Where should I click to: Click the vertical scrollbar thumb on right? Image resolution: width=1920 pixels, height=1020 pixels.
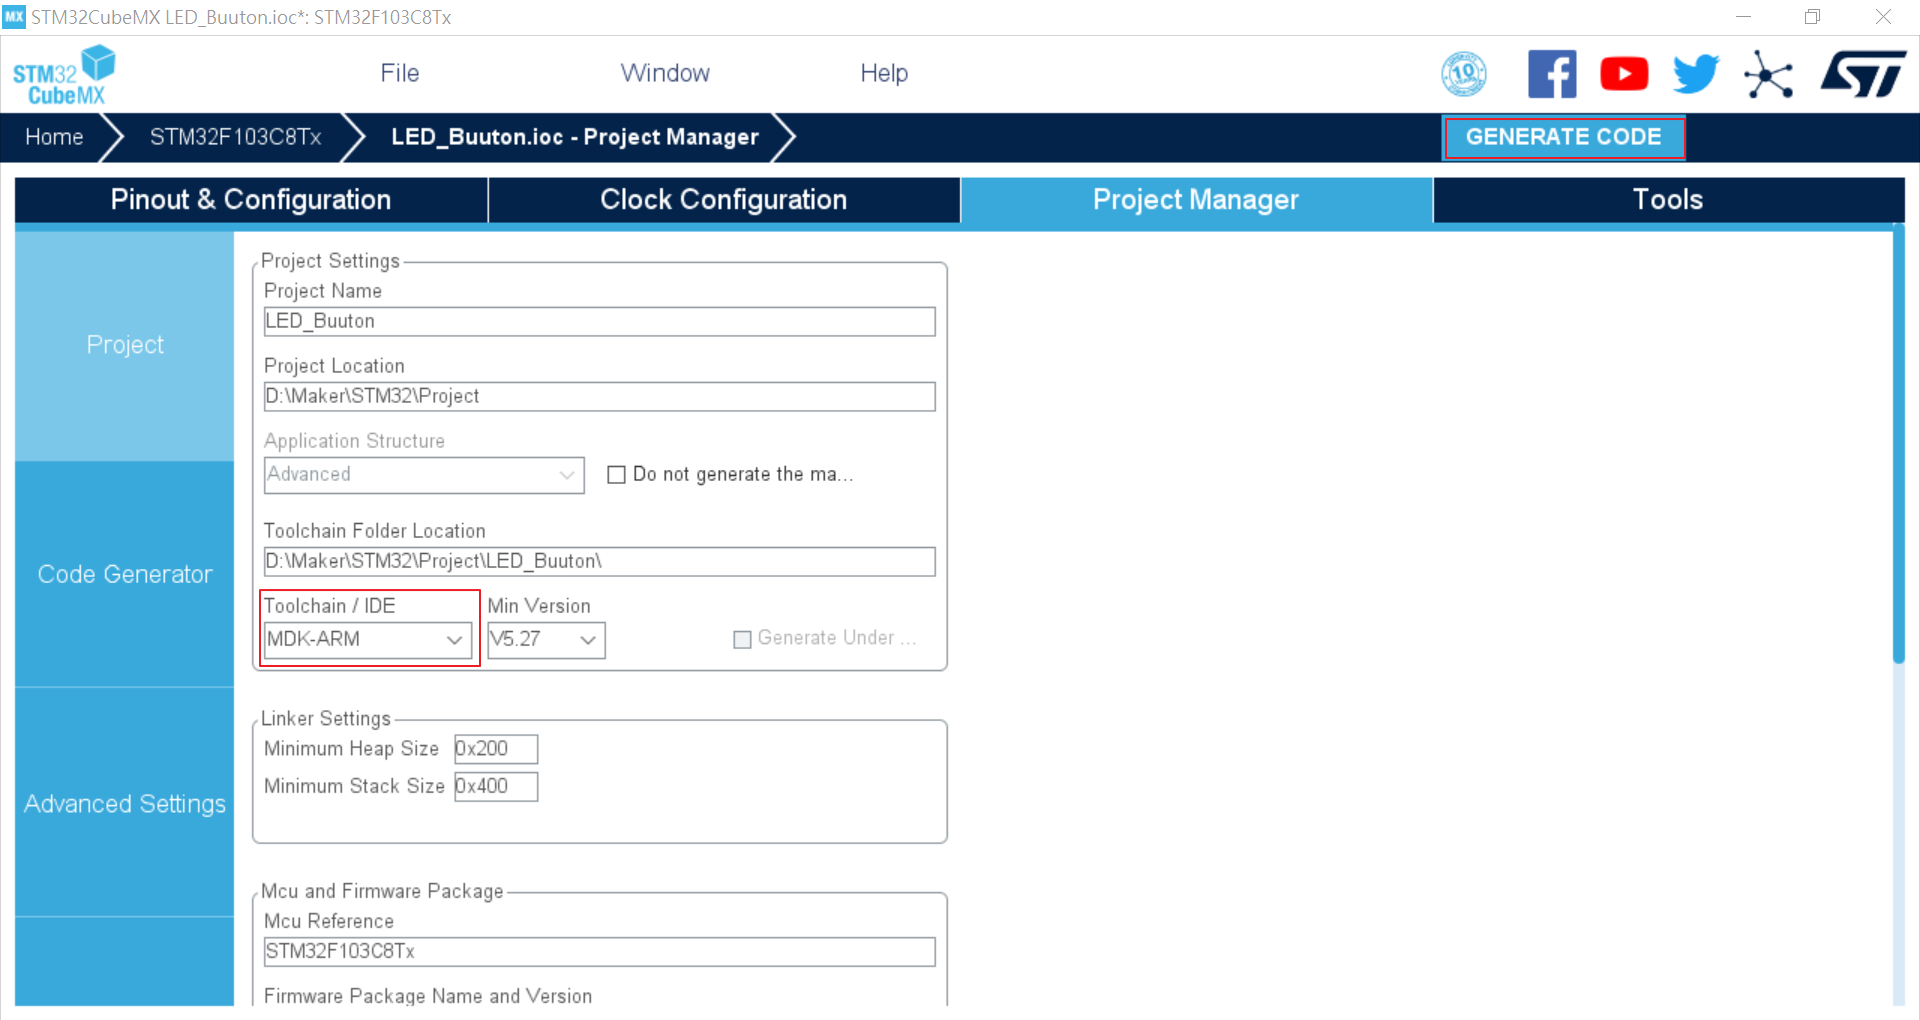coord(1898,445)
